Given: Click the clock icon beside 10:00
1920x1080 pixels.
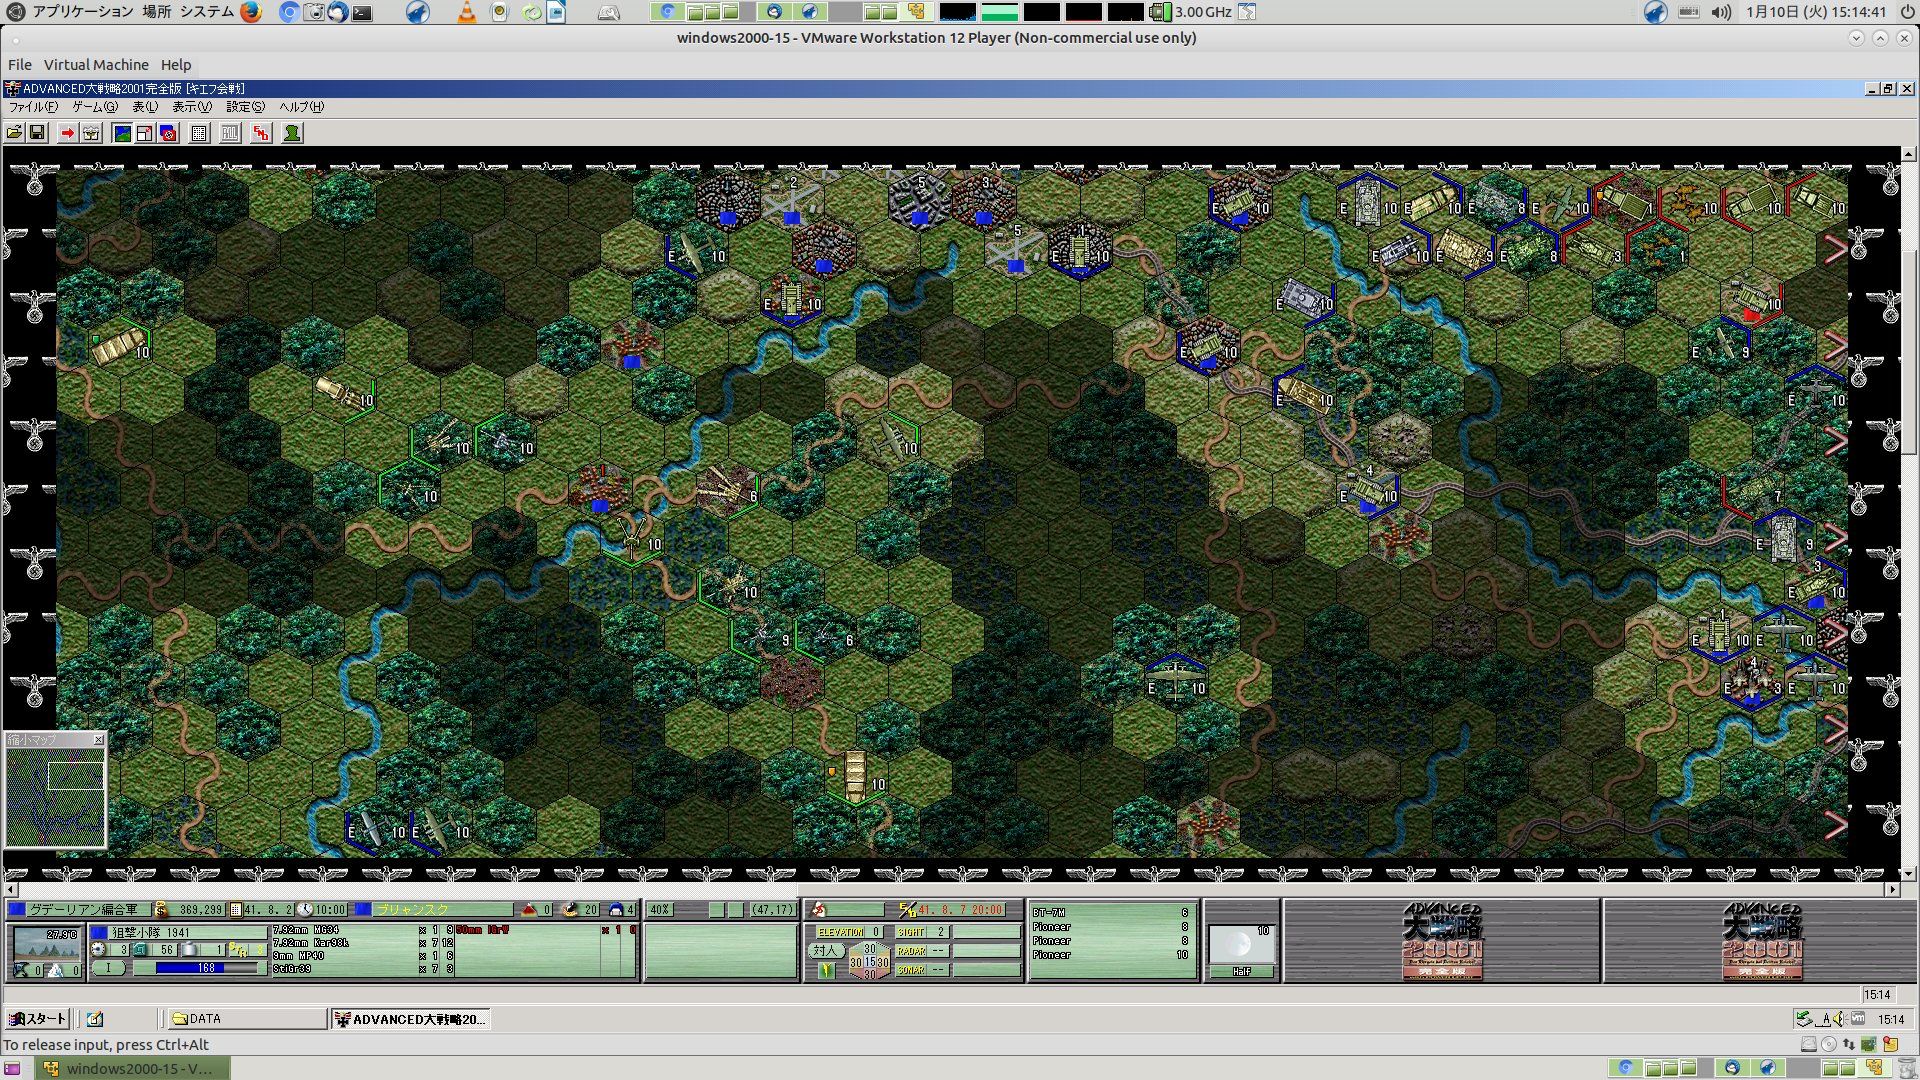Looking at the screenshot, I should coord(304,910).
